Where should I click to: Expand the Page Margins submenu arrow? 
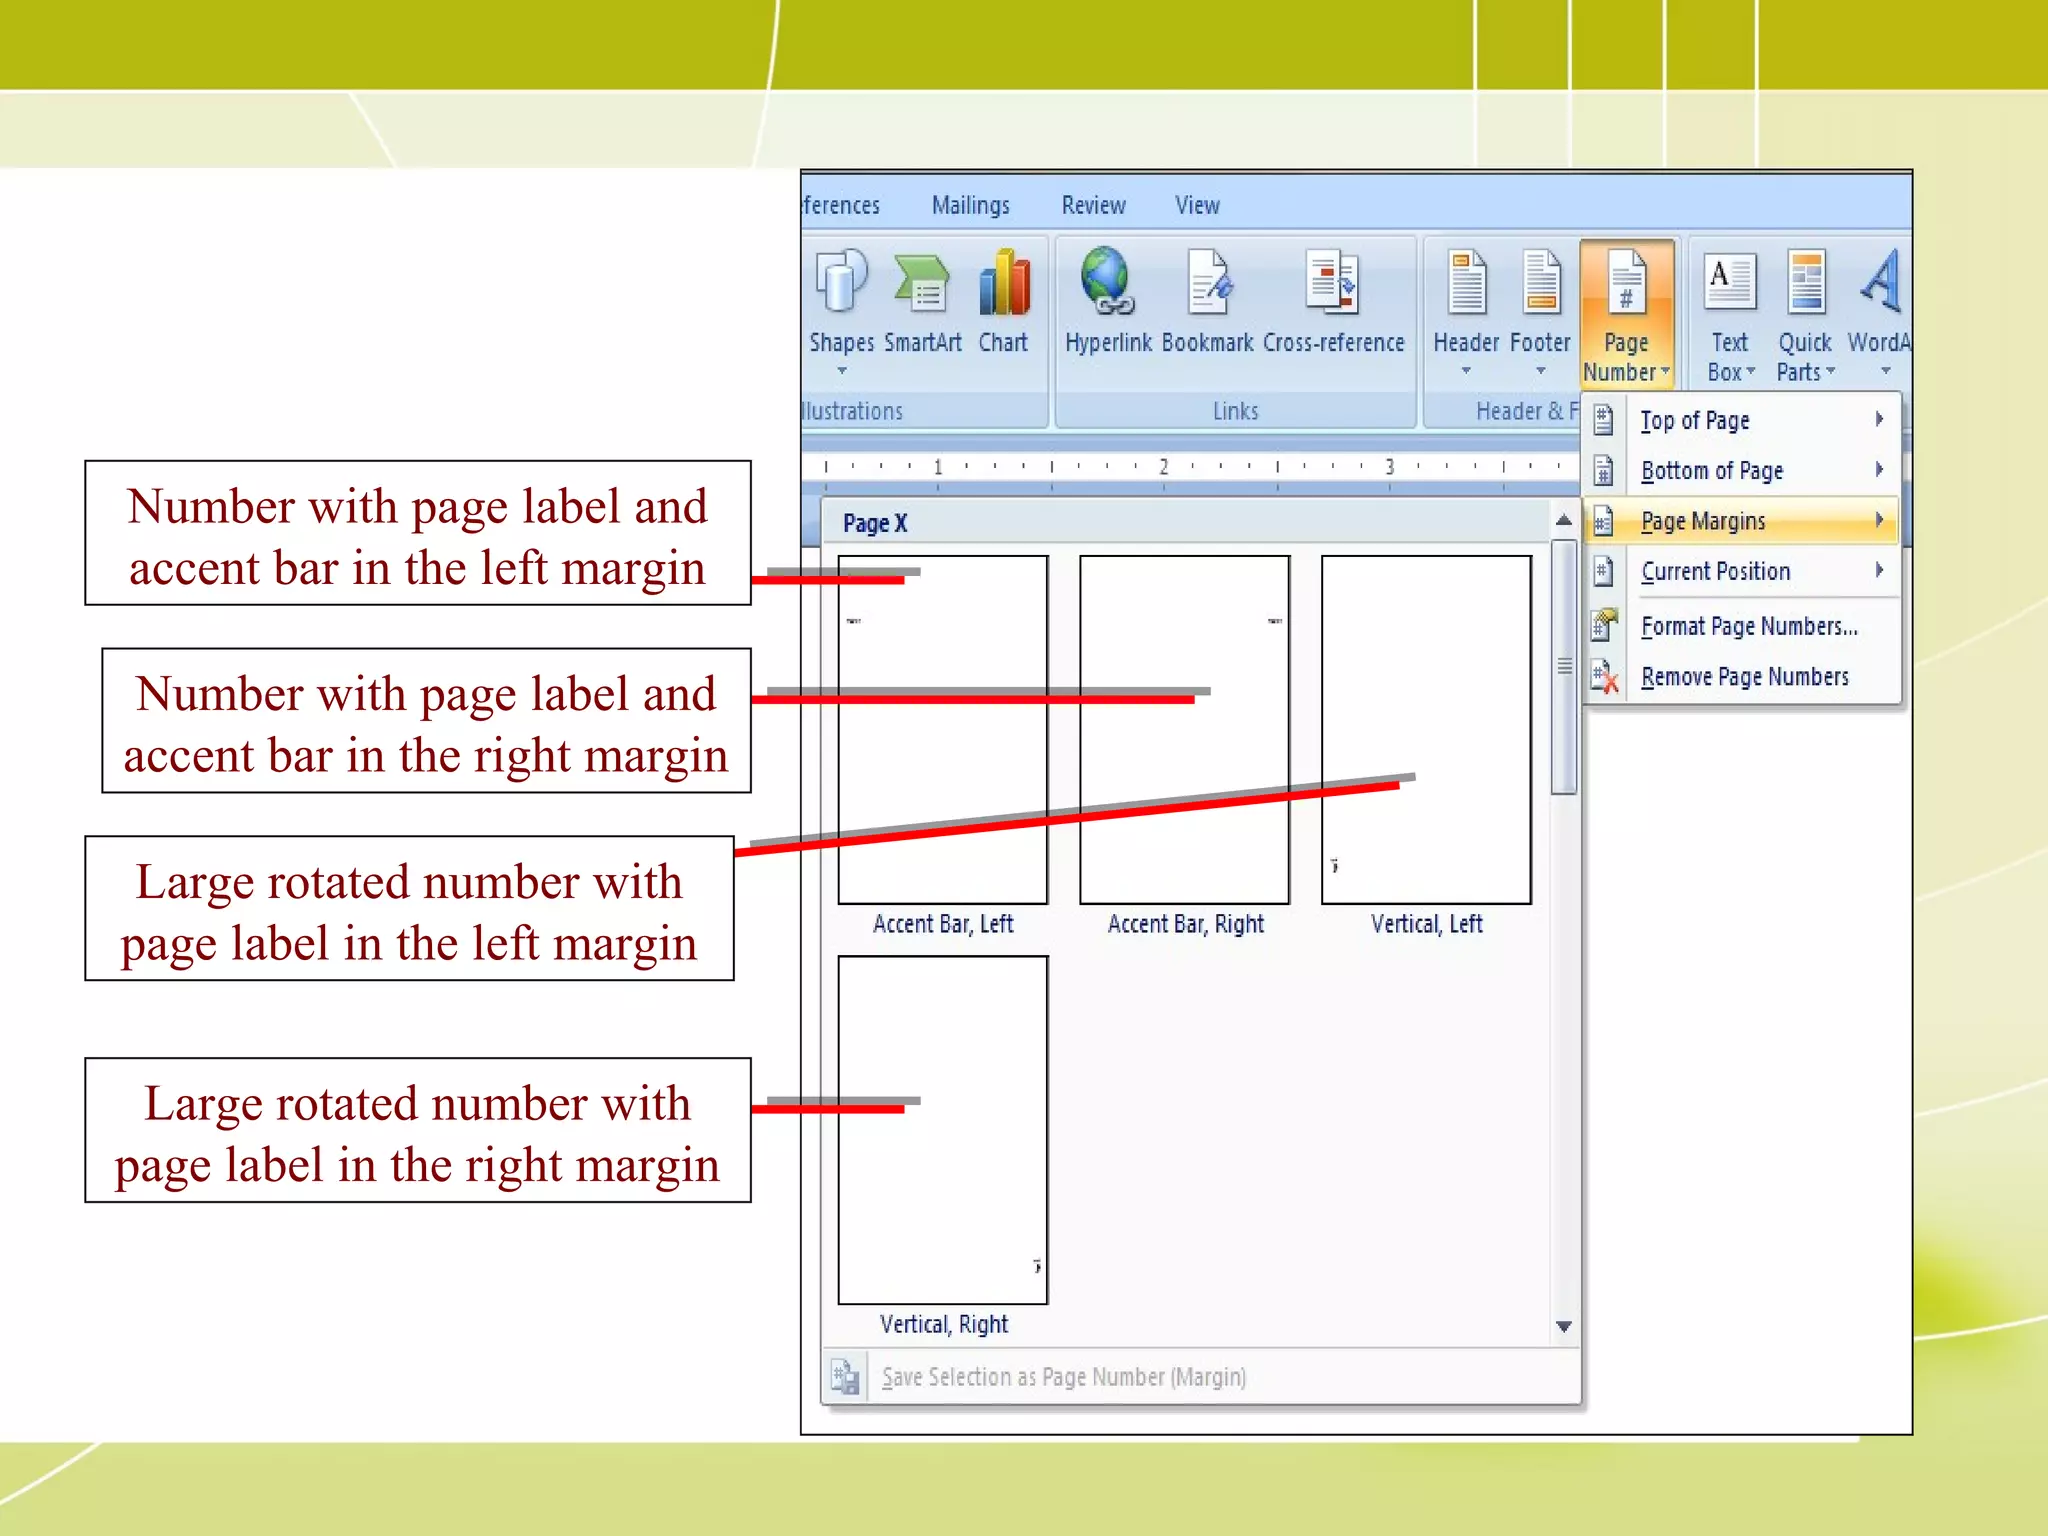pos(1879,520)
